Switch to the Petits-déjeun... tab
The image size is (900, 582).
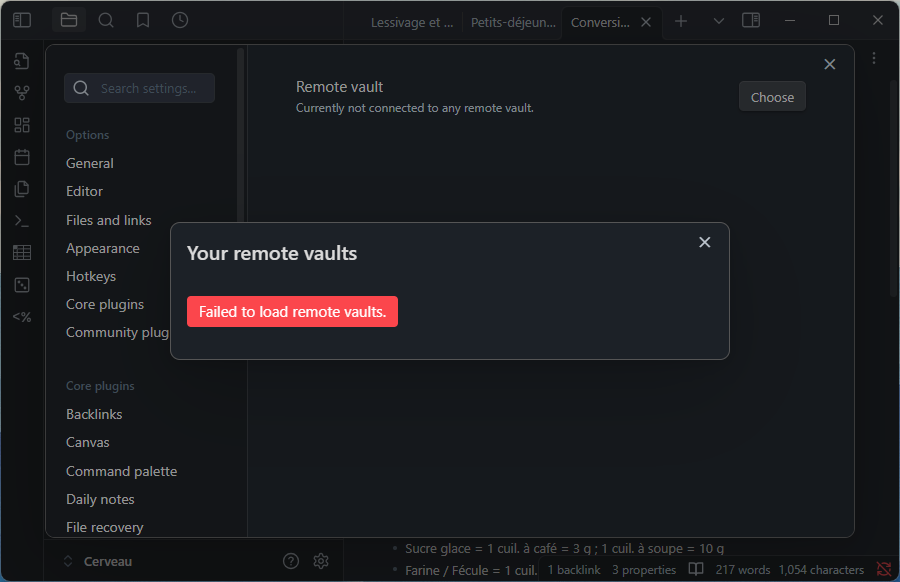[512, 22]
